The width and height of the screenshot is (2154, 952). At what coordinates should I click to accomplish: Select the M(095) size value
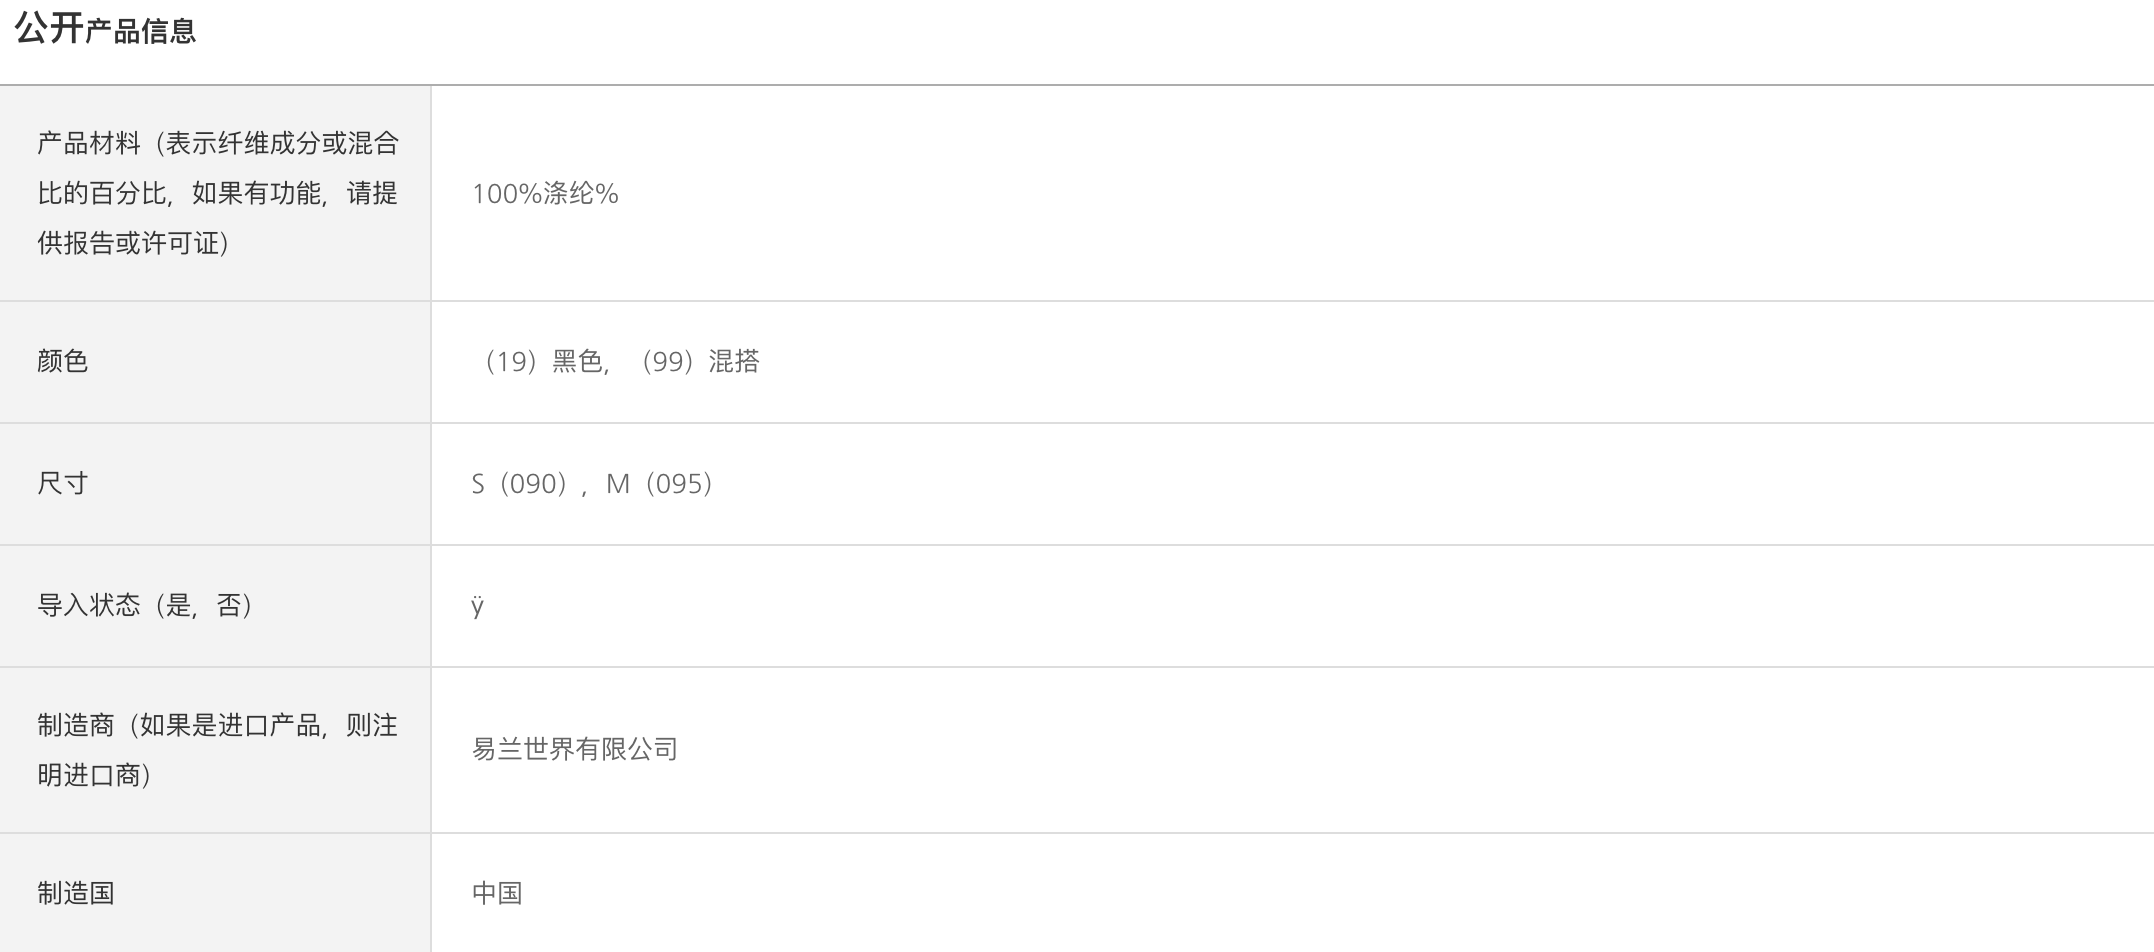coord(660,484)
